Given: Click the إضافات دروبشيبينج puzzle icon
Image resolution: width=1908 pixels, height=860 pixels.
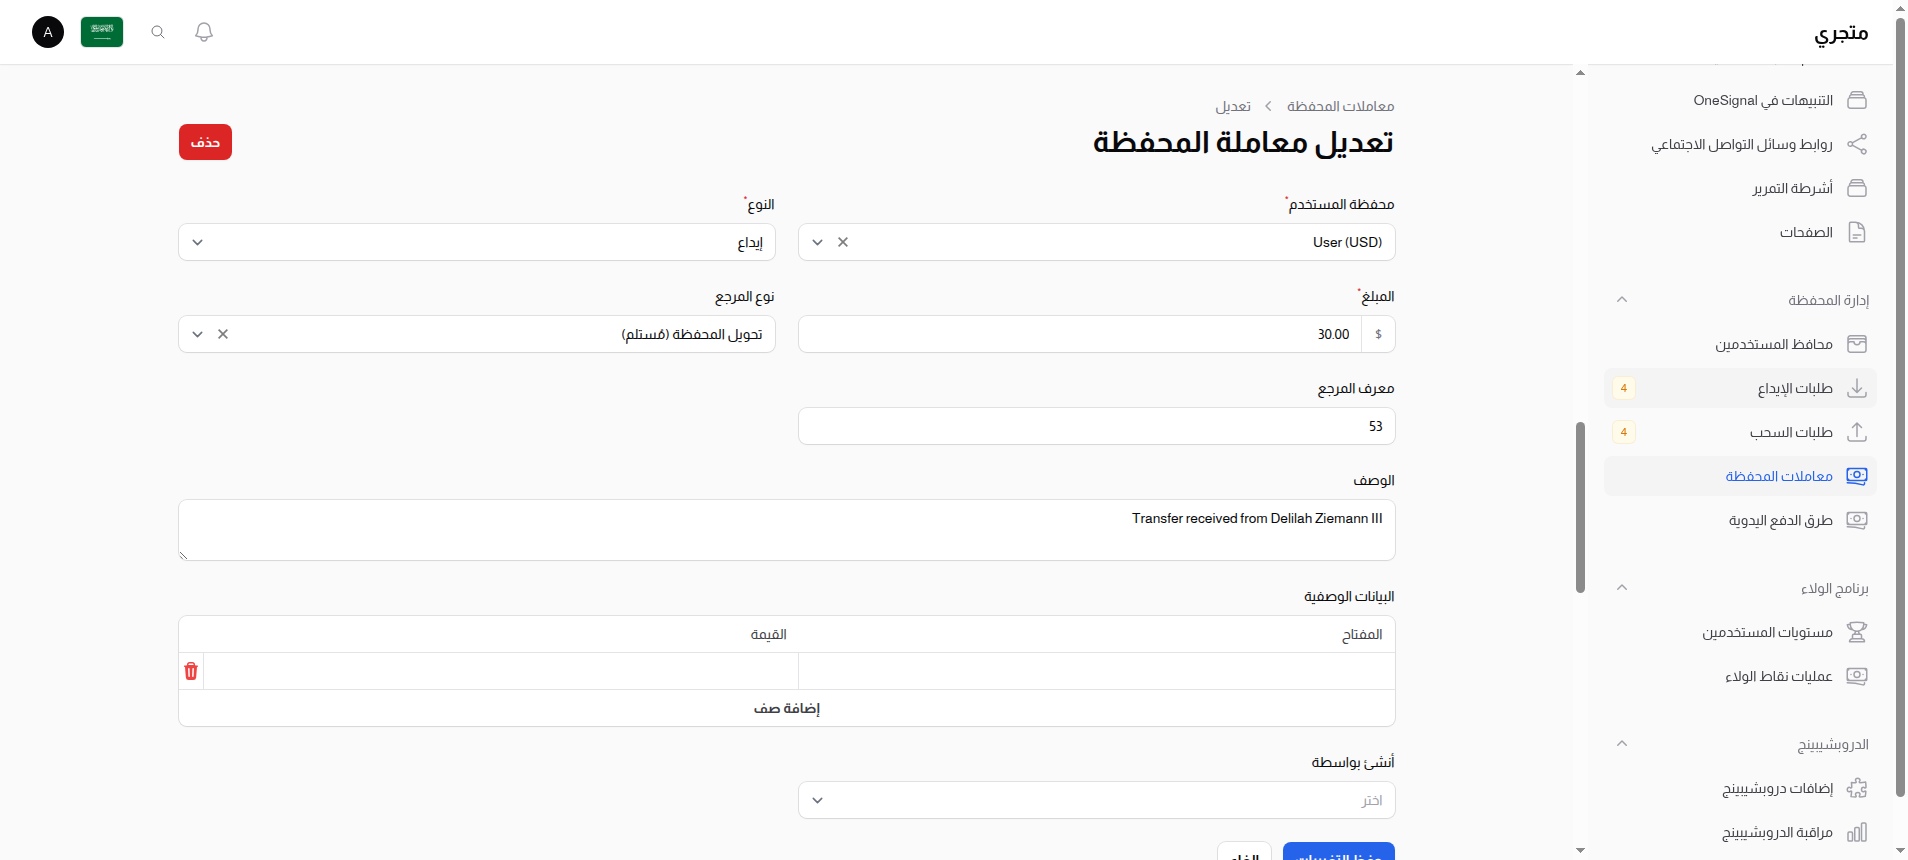Looking at the screenshot, I should [x=1857, y=788].
